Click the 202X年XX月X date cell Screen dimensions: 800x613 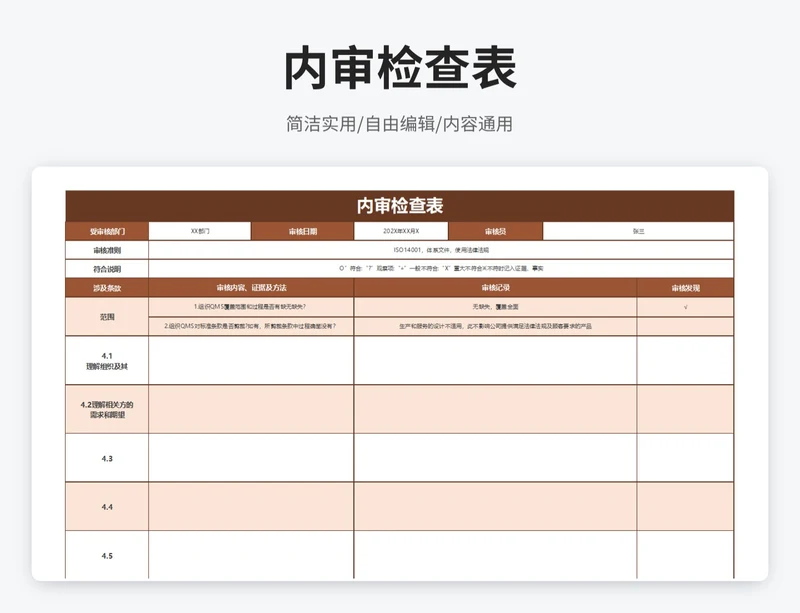coord(401,231)
